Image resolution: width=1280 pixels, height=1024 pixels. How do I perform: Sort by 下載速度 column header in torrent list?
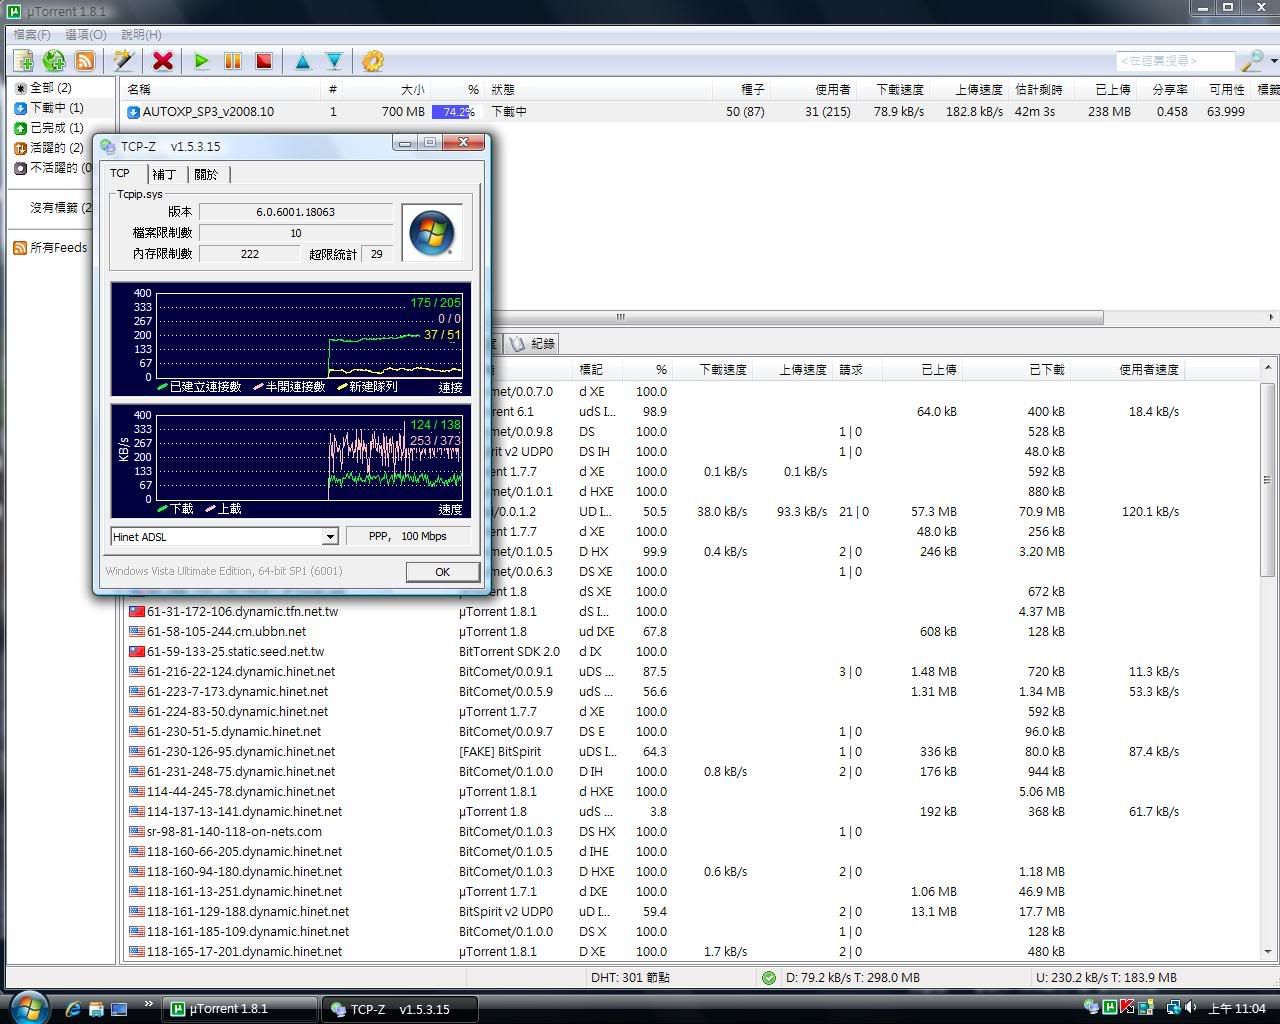[892, 90]
